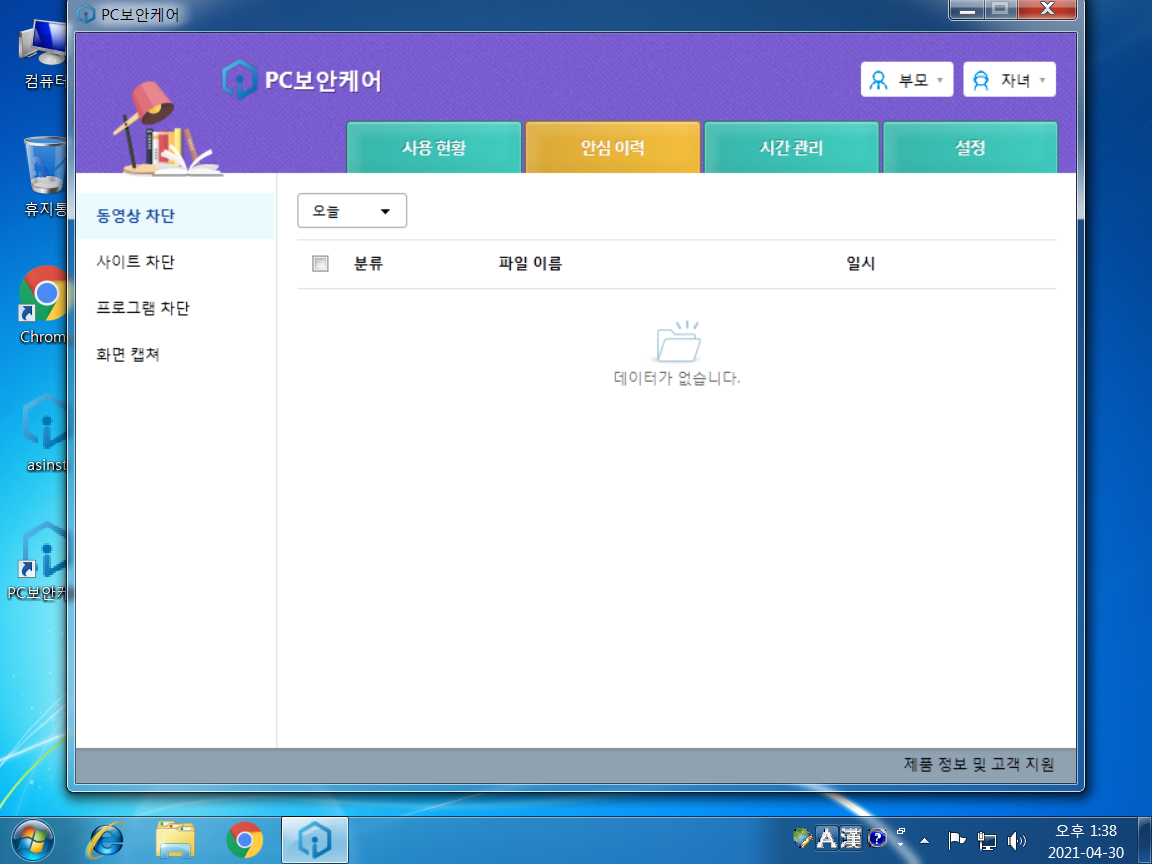This screenshot has width=1152, height=864.
Task: Open the 오늘 date range dropdown
Action: tap(352, 211)
